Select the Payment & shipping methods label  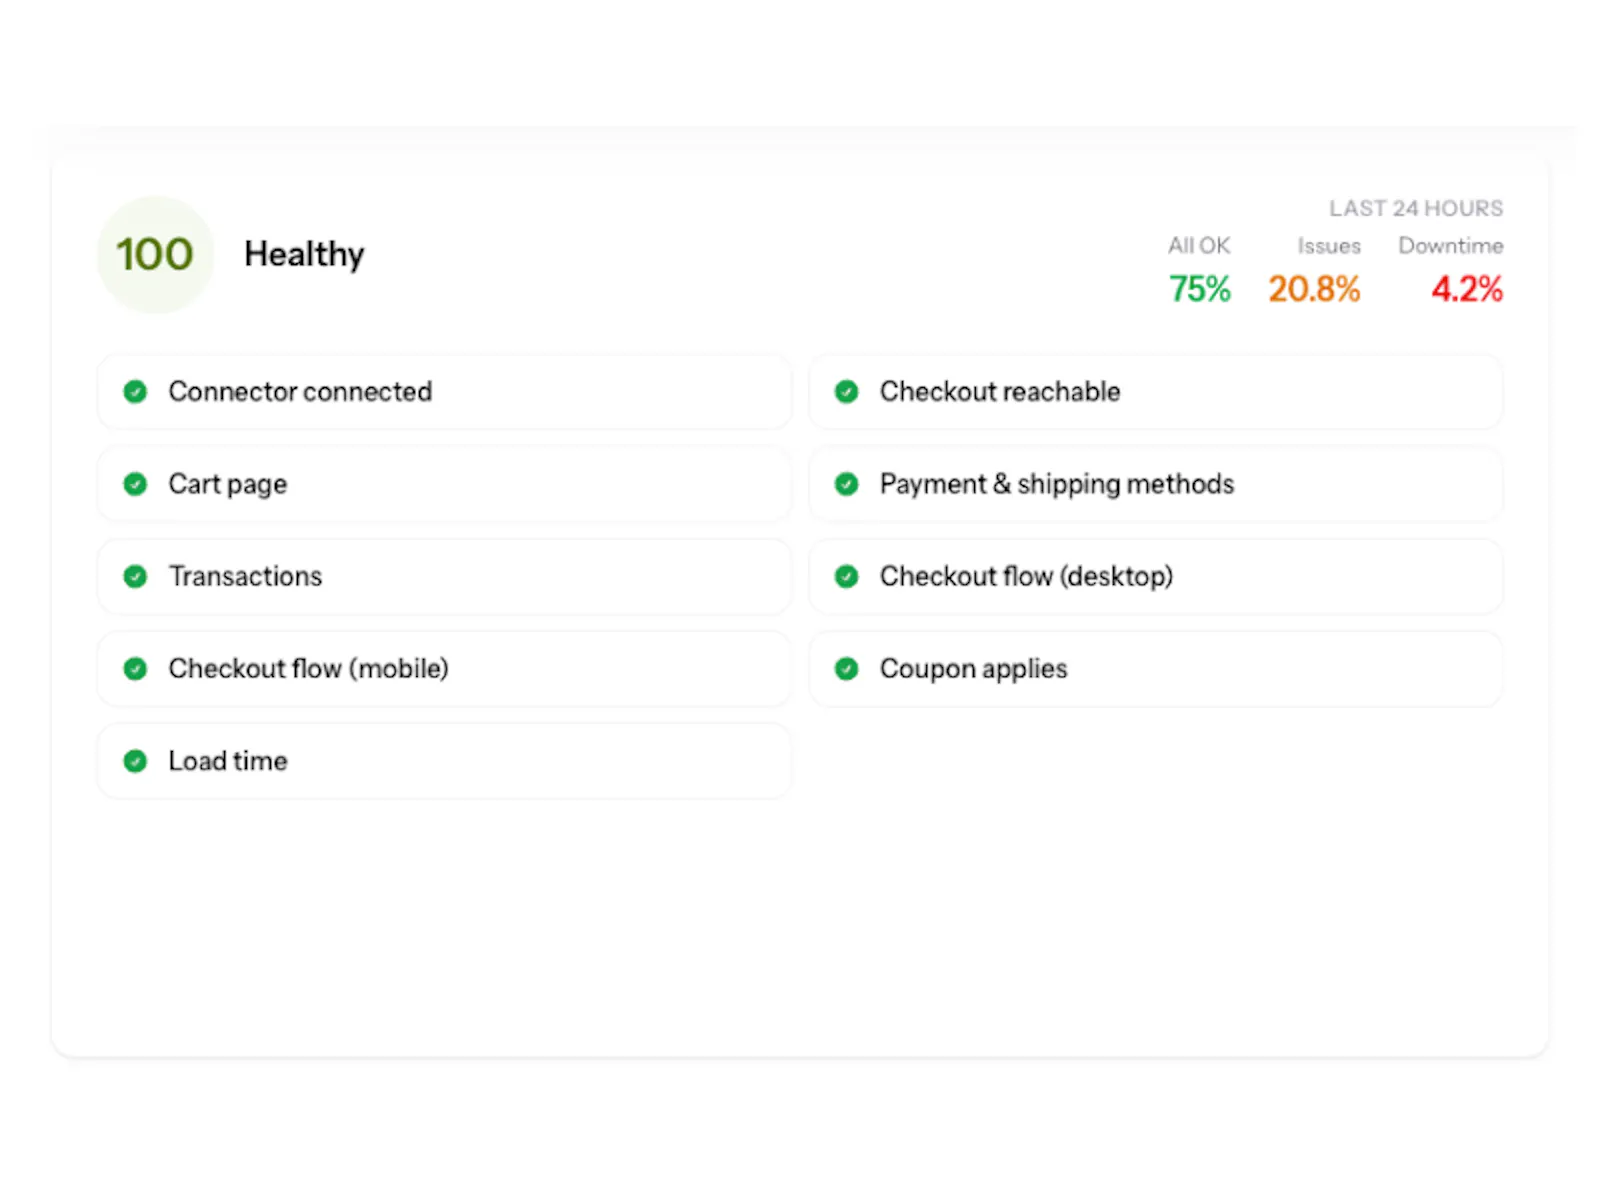pyautogui.click(x=1057, y=485)
